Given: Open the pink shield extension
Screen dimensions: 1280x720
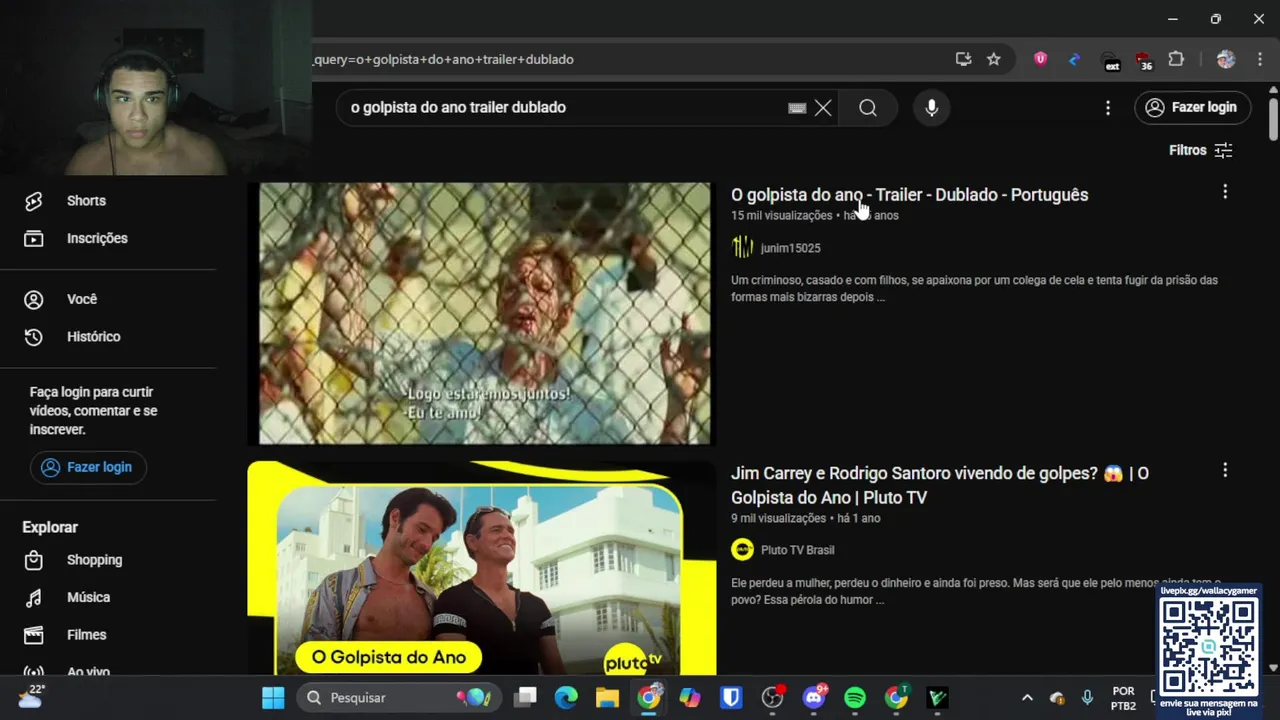Looking at the screenshot, I should click(x=1040, y=59).
